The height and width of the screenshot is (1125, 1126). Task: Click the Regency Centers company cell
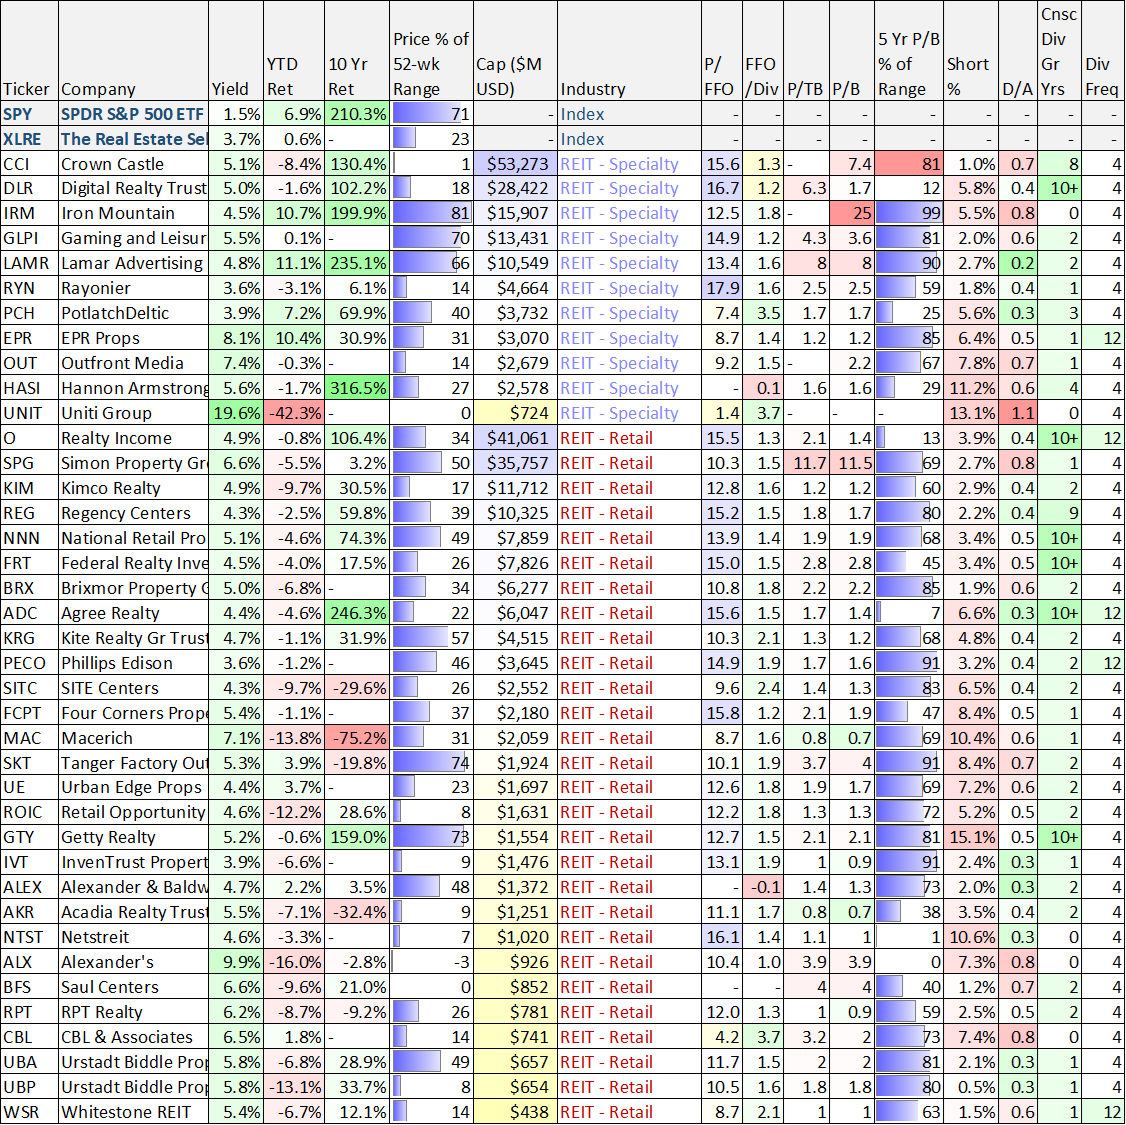[x=134, y=513]
